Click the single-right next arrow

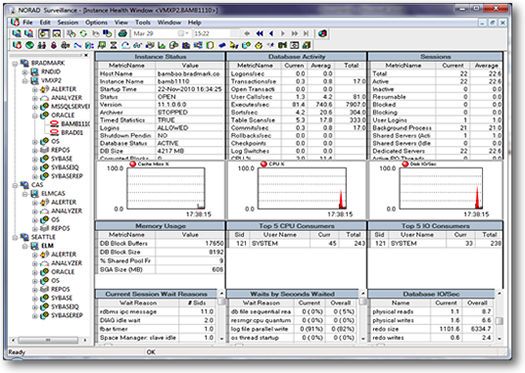(283, 33)
